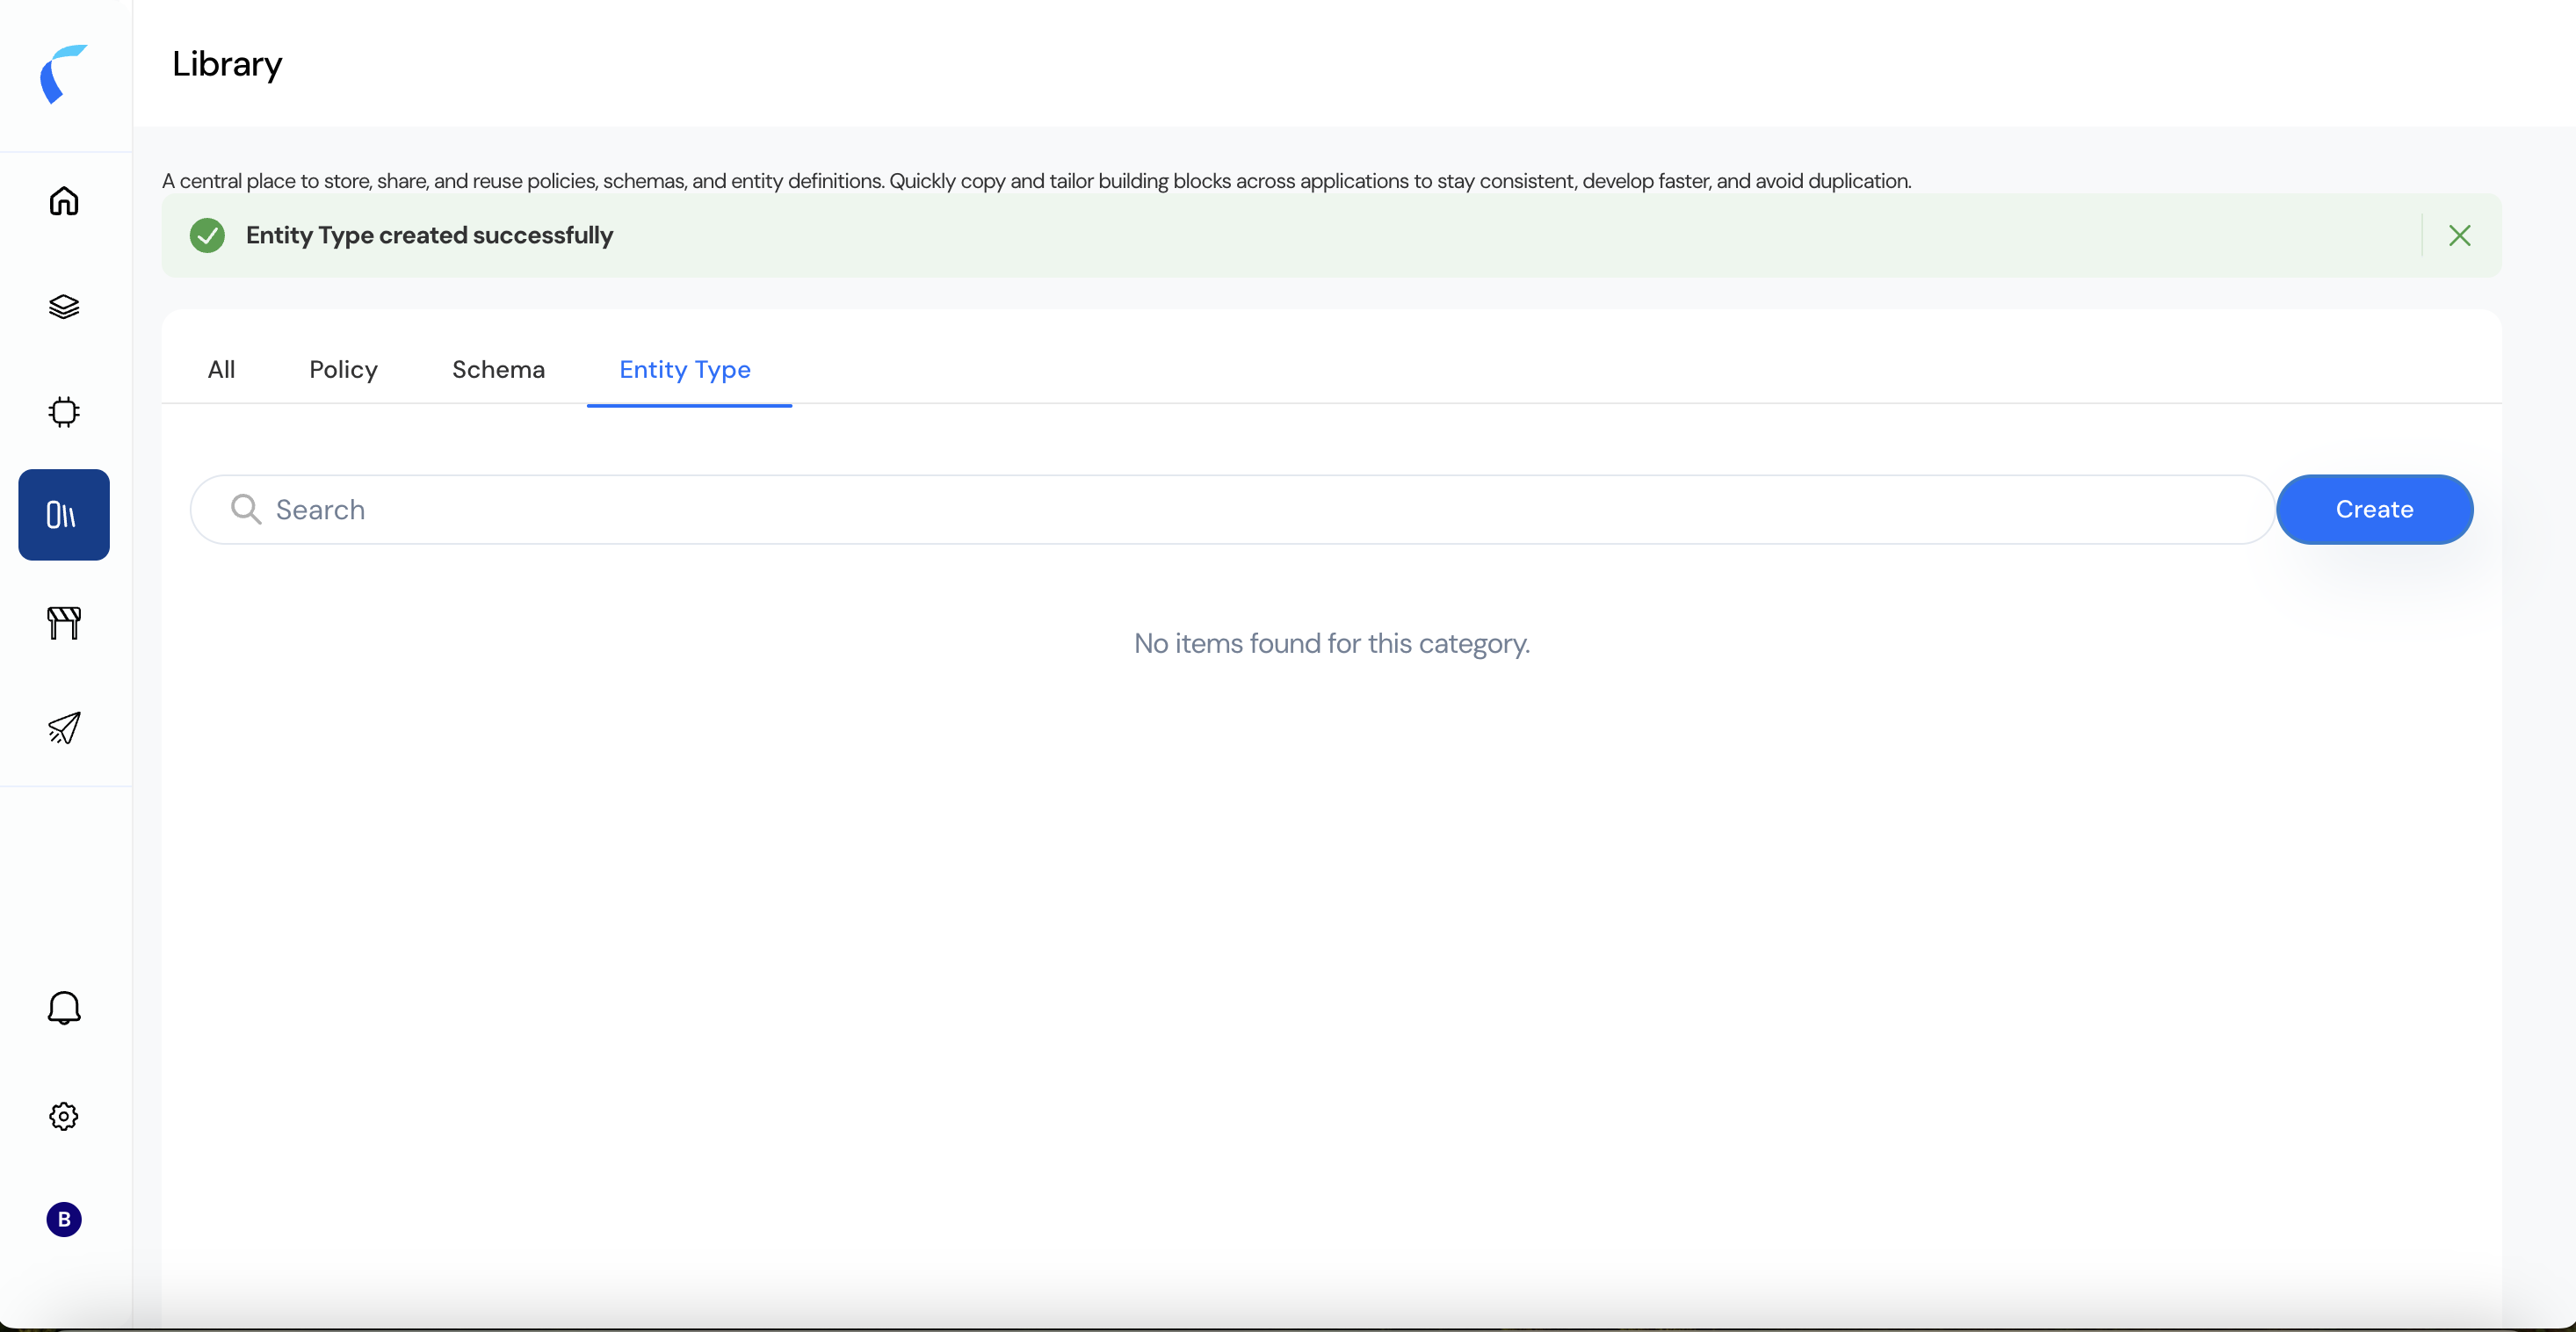Switch to the Policy tab
This screenshot has height=1332, width=2576.
(x=343, y=370)
